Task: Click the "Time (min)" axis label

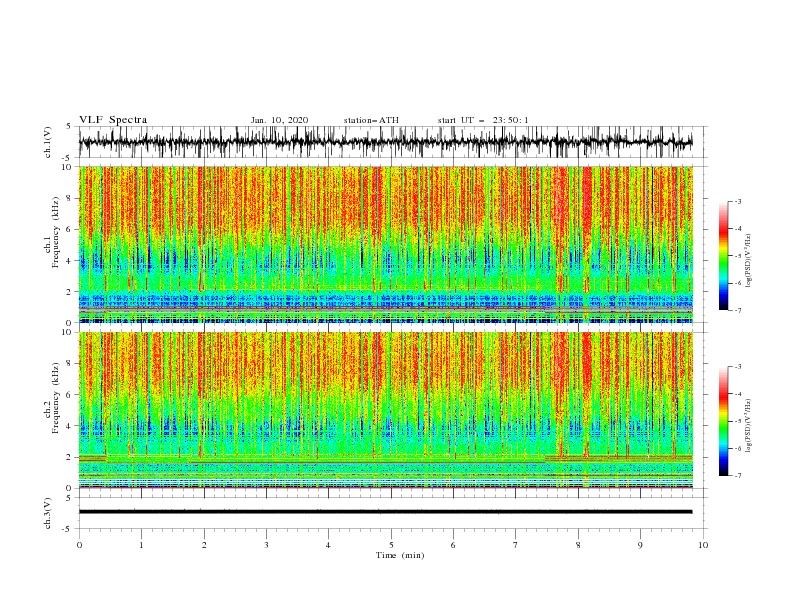Action: pyautogui.click(x=400, y=555)
